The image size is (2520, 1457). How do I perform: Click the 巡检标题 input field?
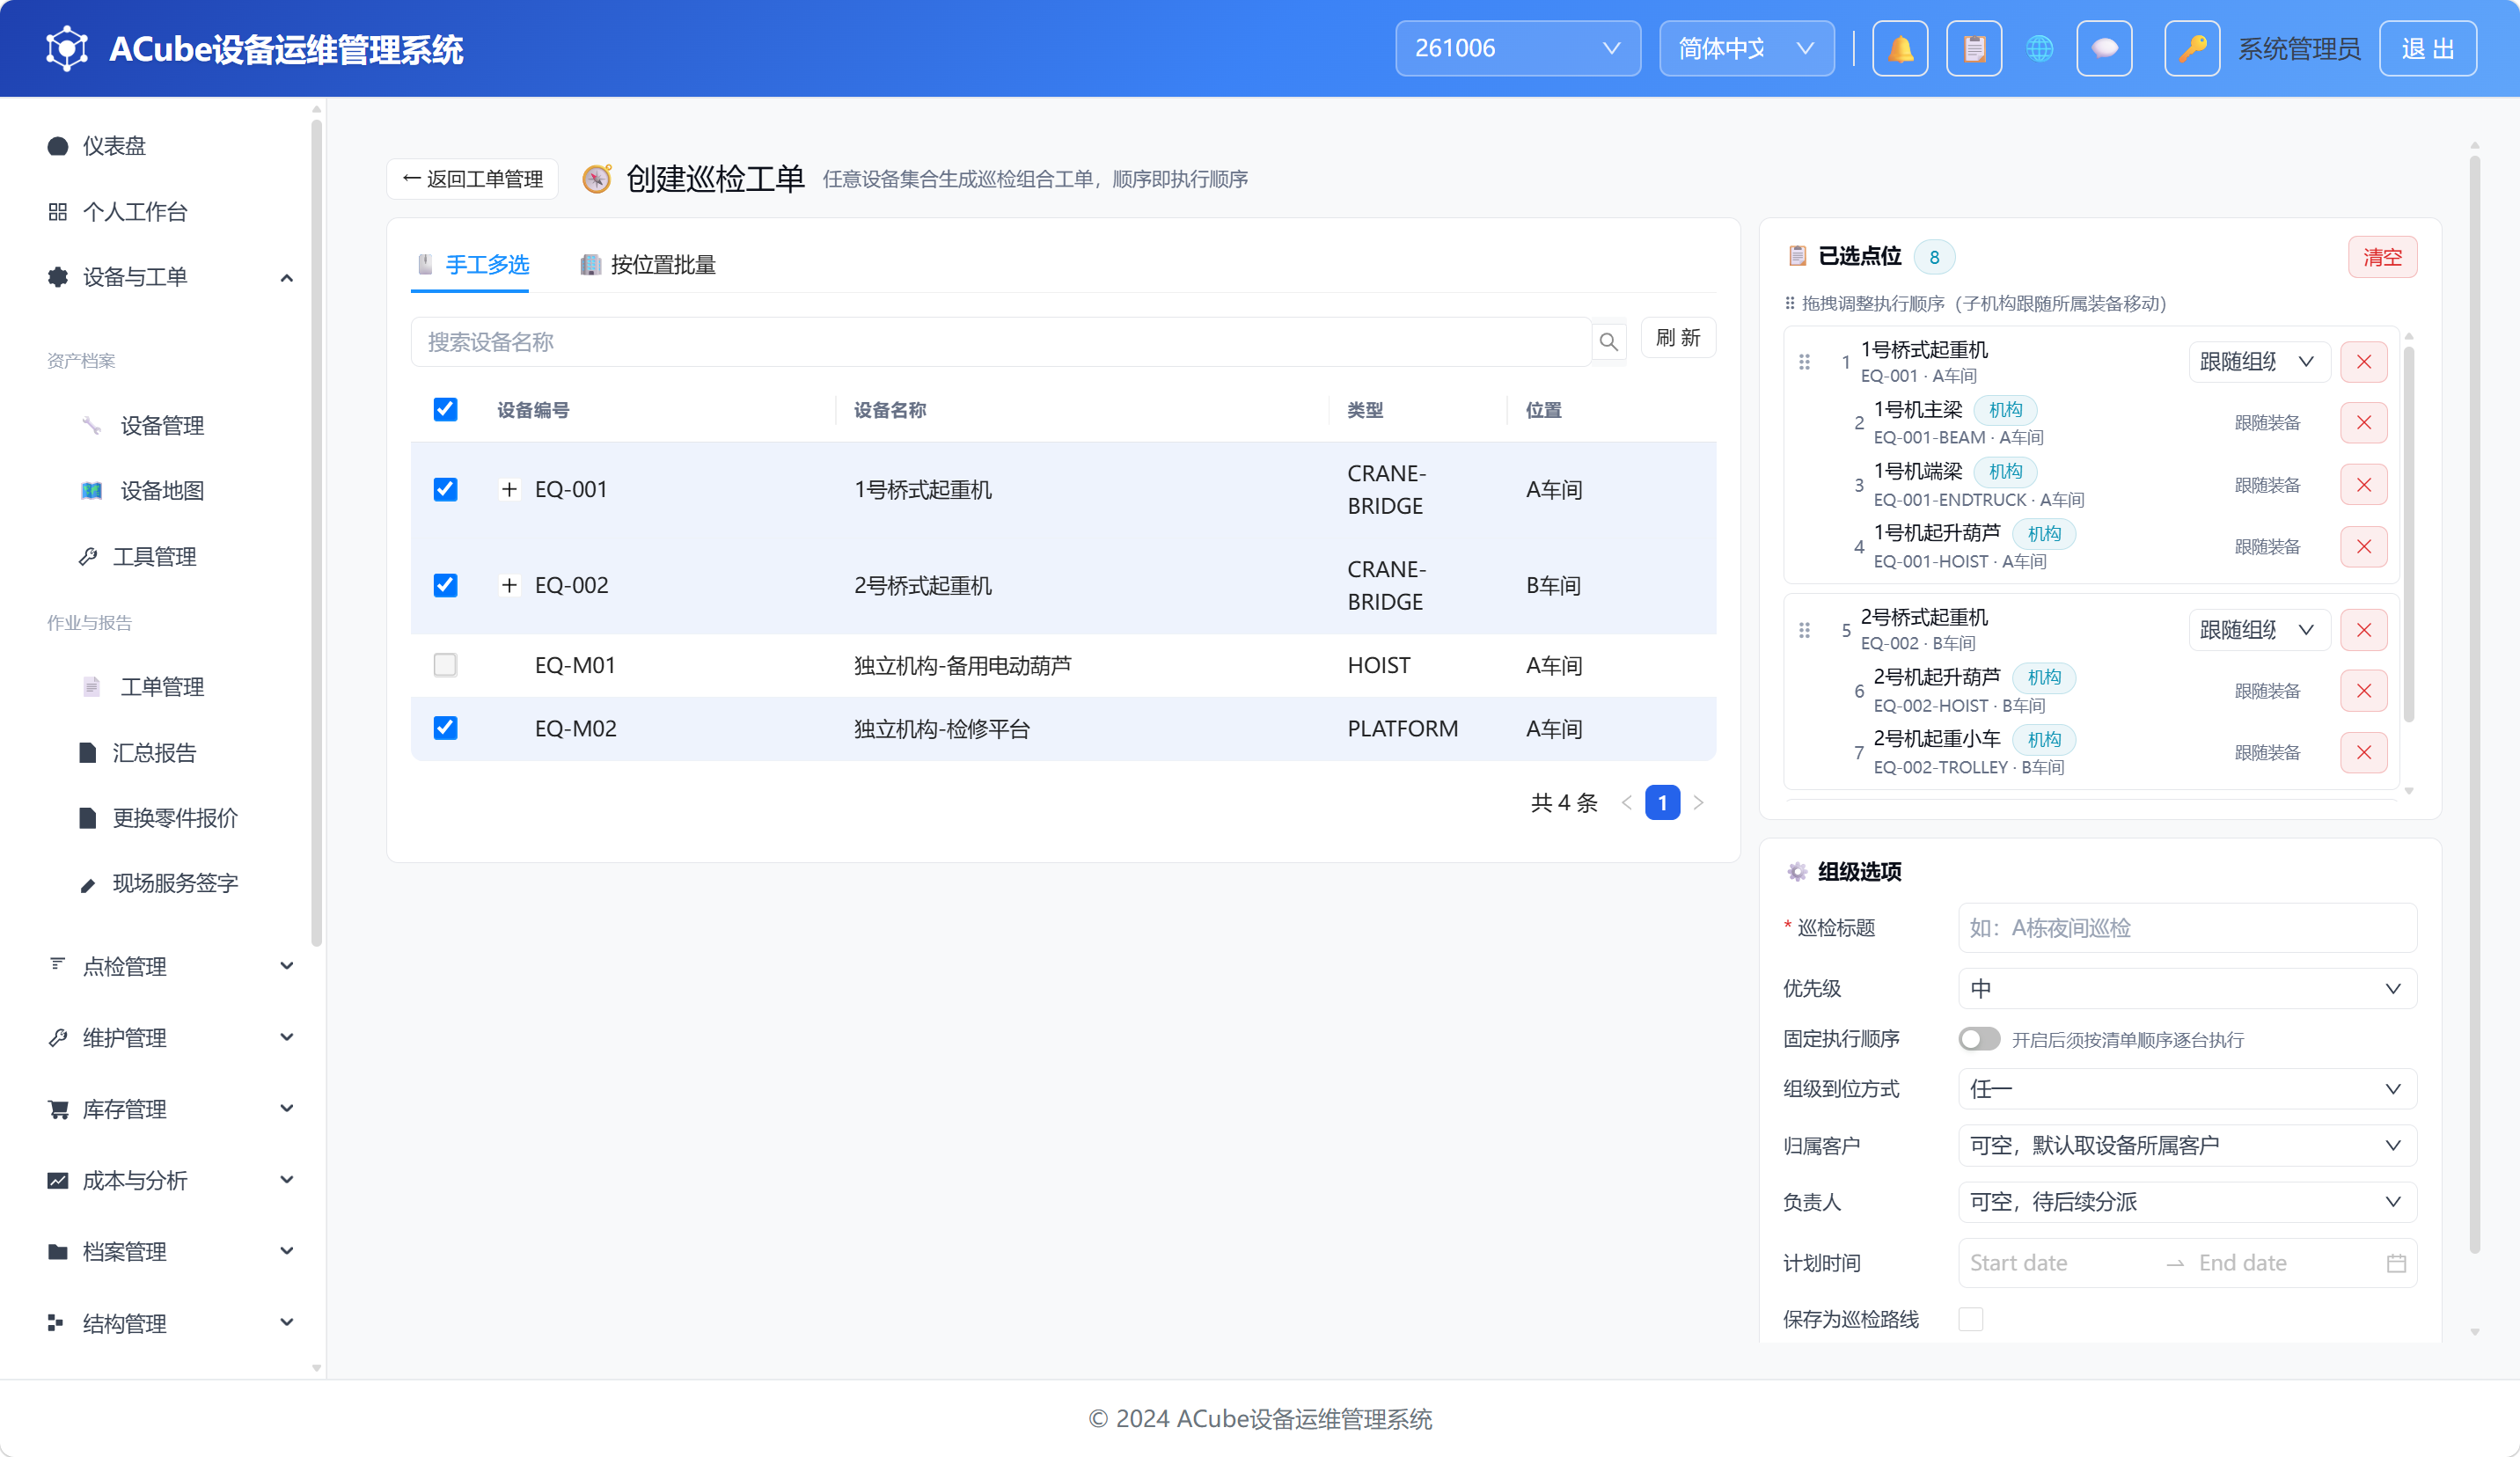point(2187,928)
